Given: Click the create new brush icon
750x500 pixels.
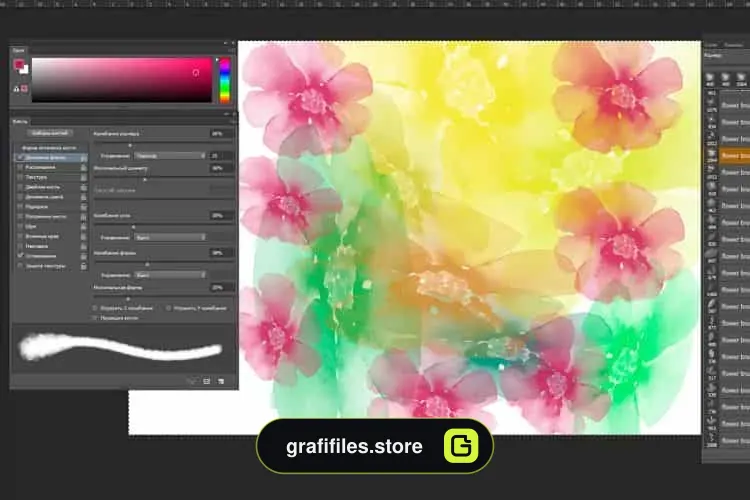Looking at the screenshot, I should (x=221, y=381).
